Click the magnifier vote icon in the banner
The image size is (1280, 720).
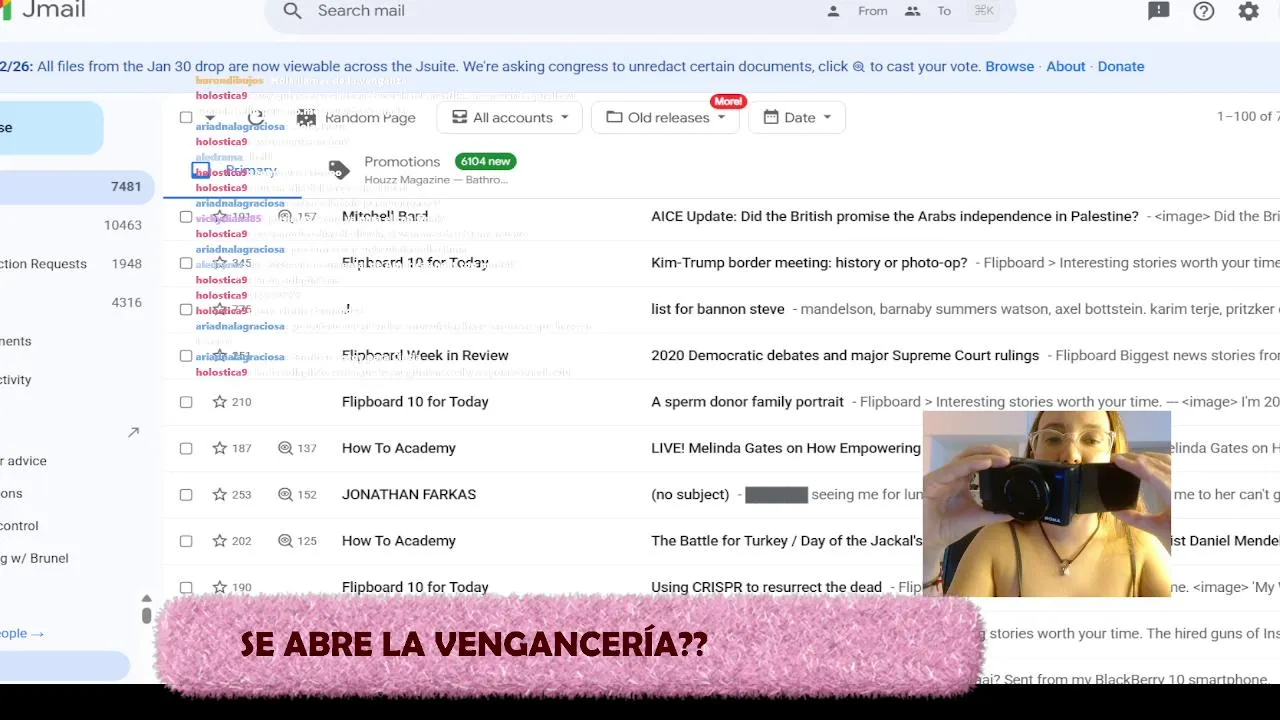(x=858, y=67)
